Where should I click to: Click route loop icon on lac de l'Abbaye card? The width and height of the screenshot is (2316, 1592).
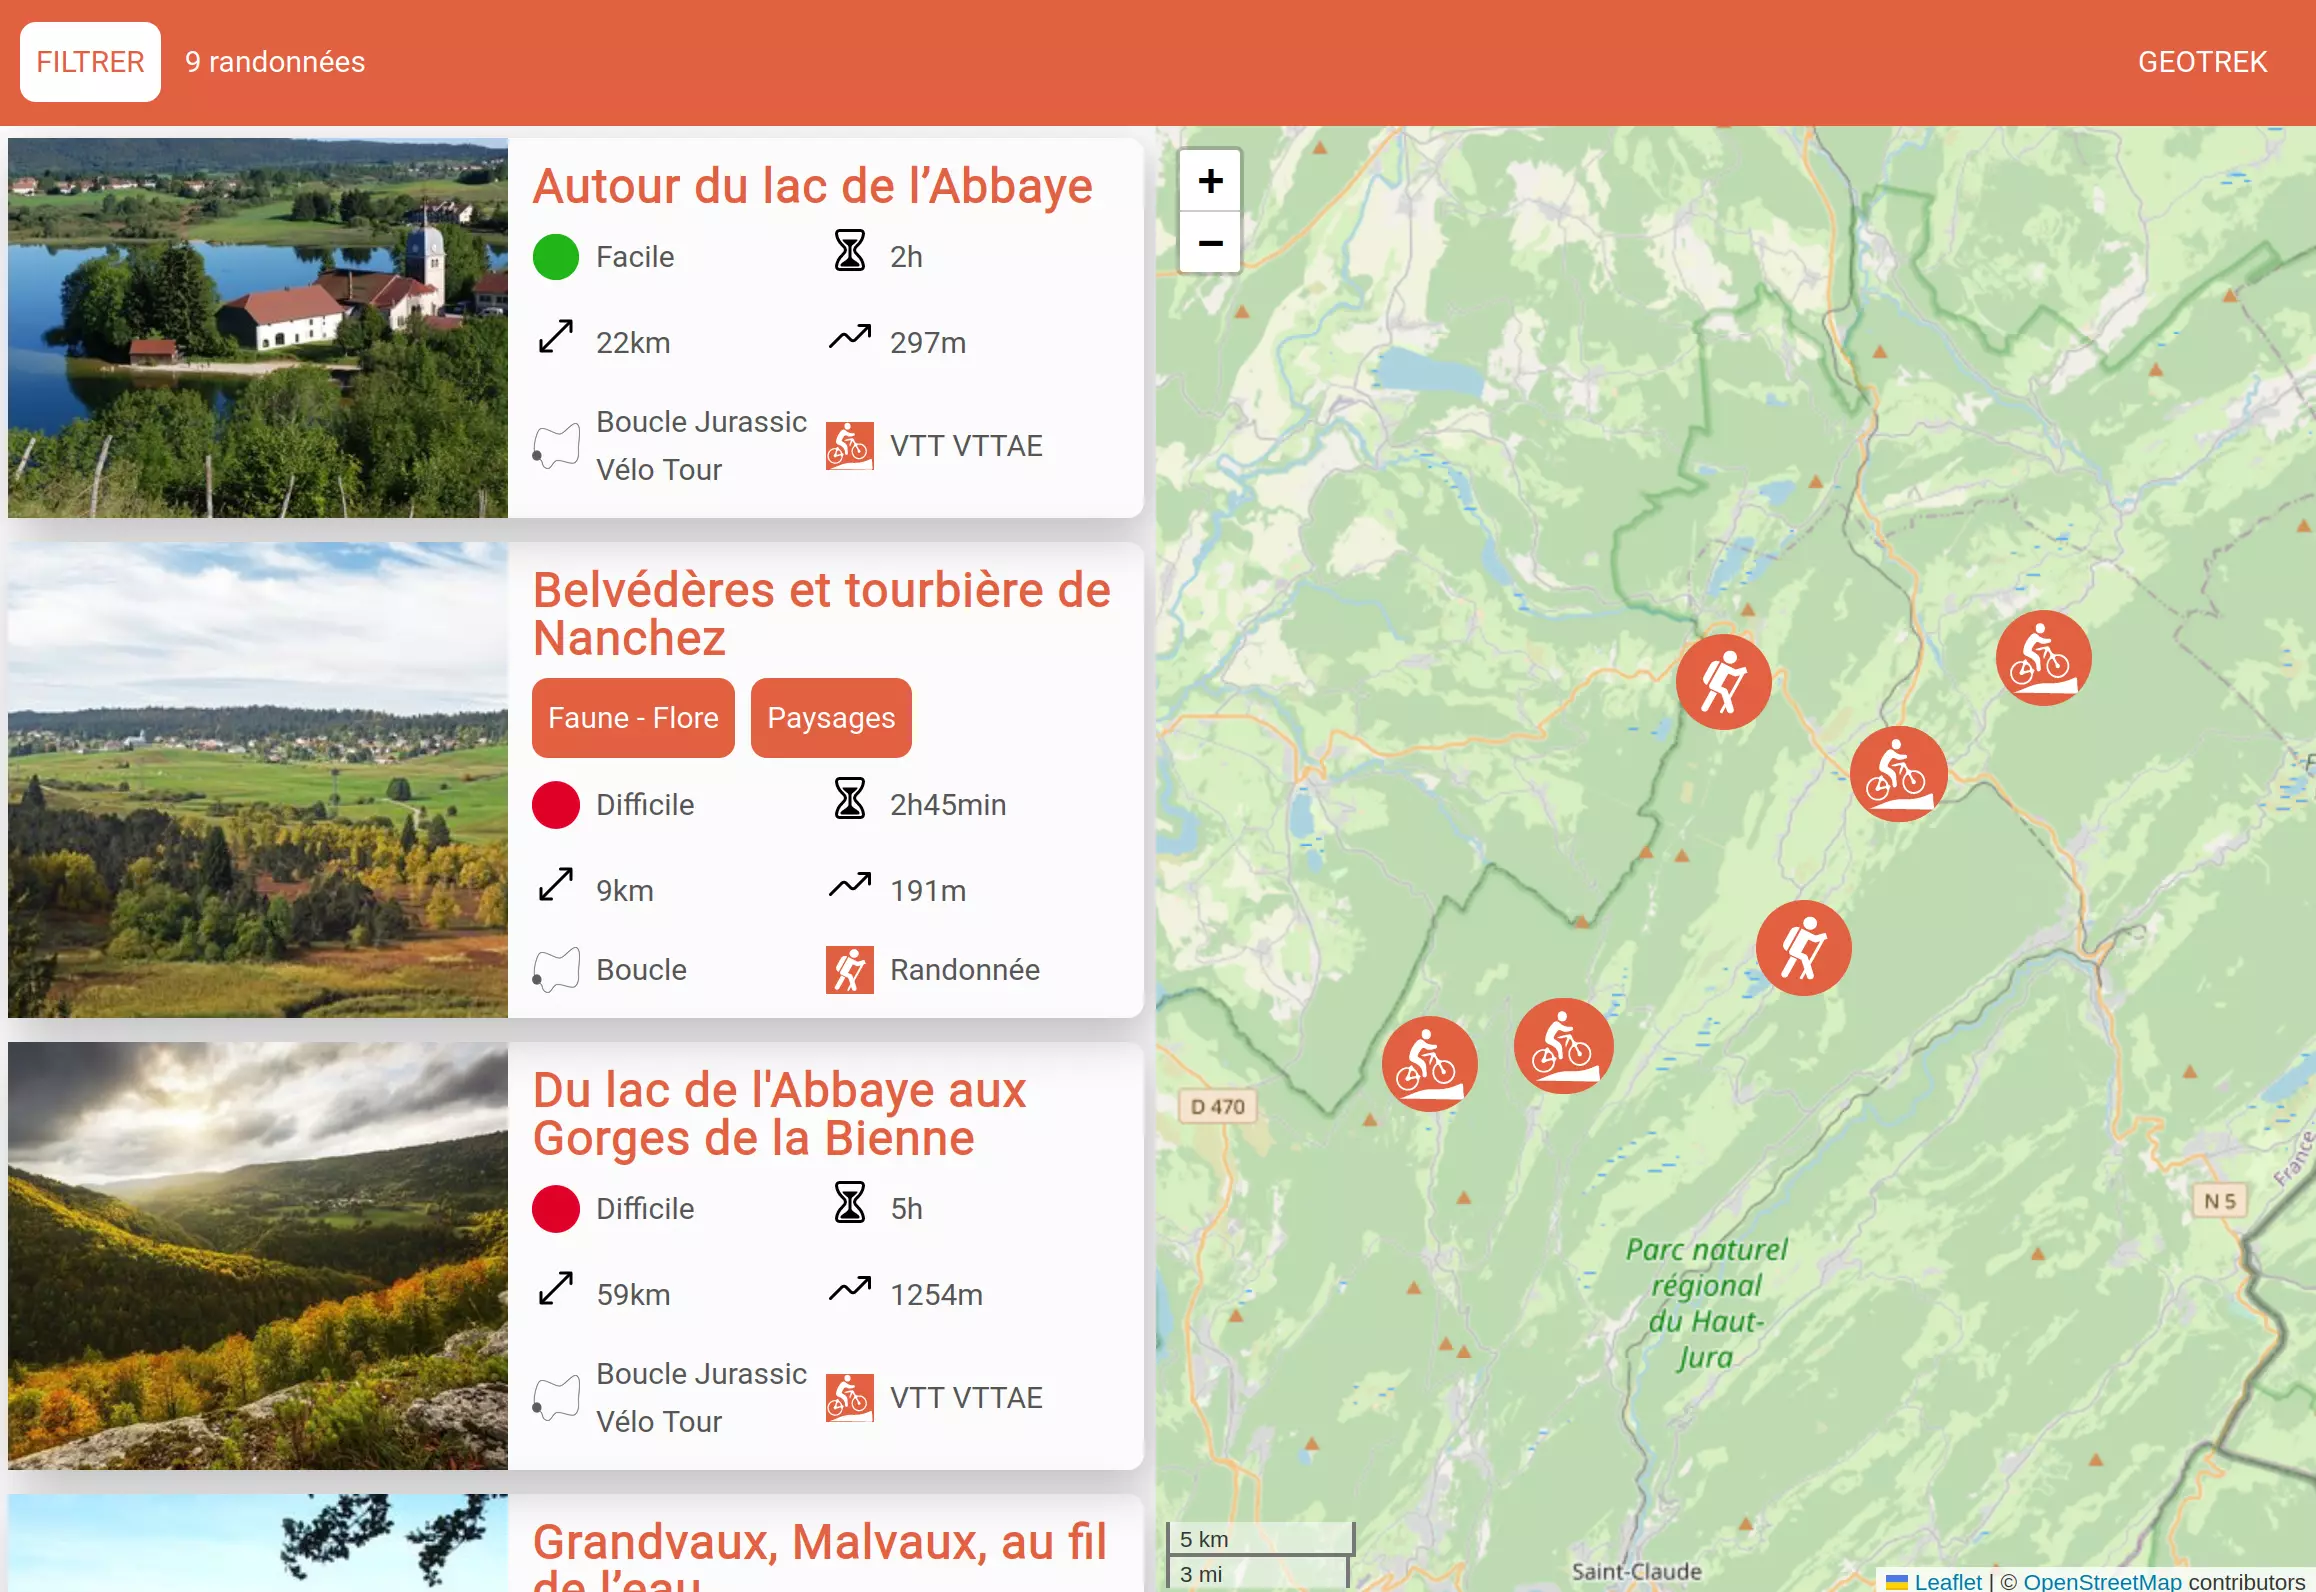556,446
